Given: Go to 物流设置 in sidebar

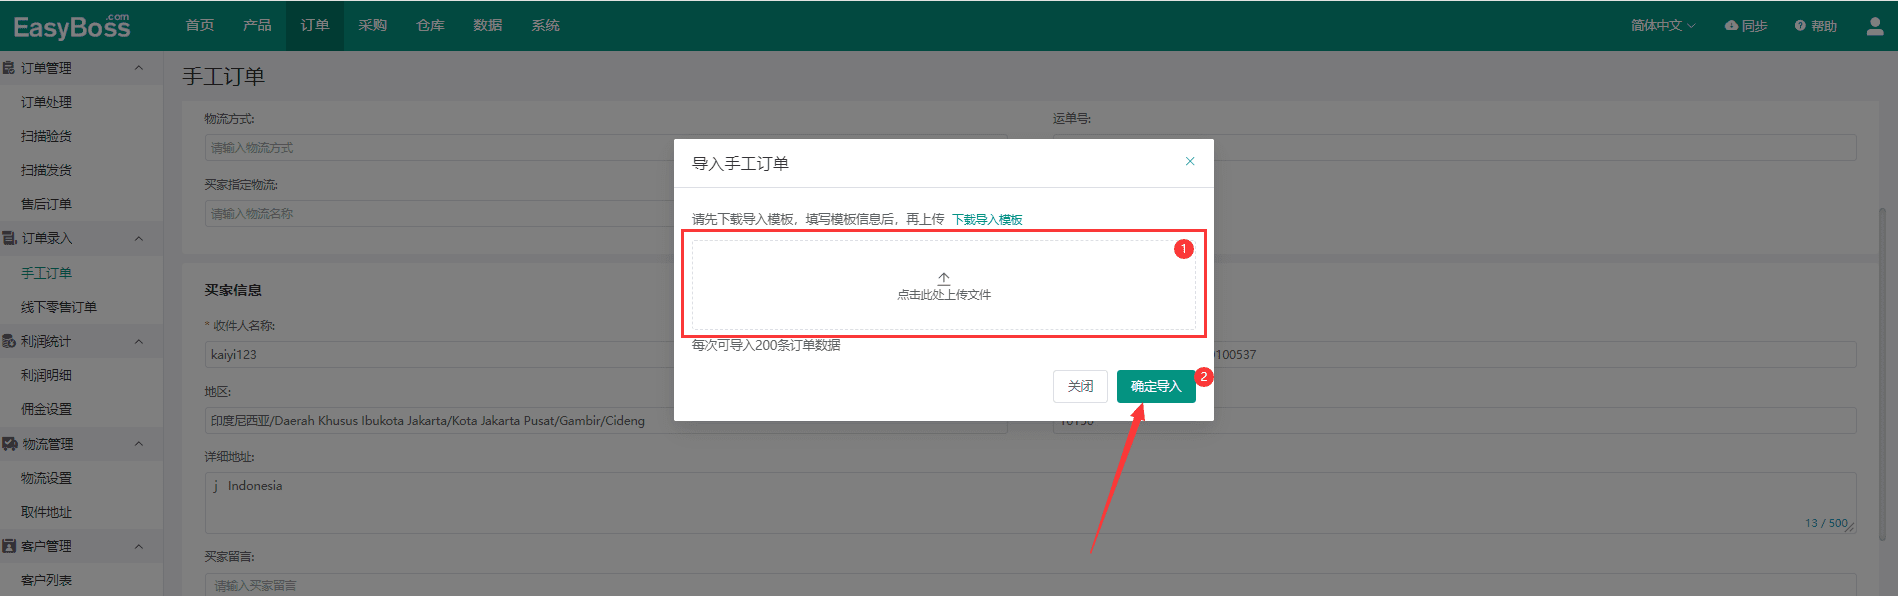Looking at the screenshot, I should tap(46, 478).
